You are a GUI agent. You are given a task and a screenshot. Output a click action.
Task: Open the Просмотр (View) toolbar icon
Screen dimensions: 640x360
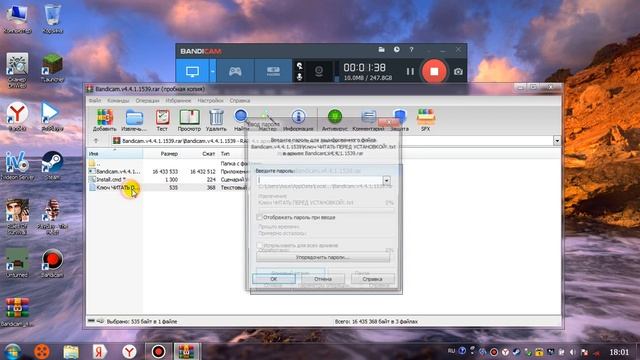pyautogui.click(x=189, y=120)
